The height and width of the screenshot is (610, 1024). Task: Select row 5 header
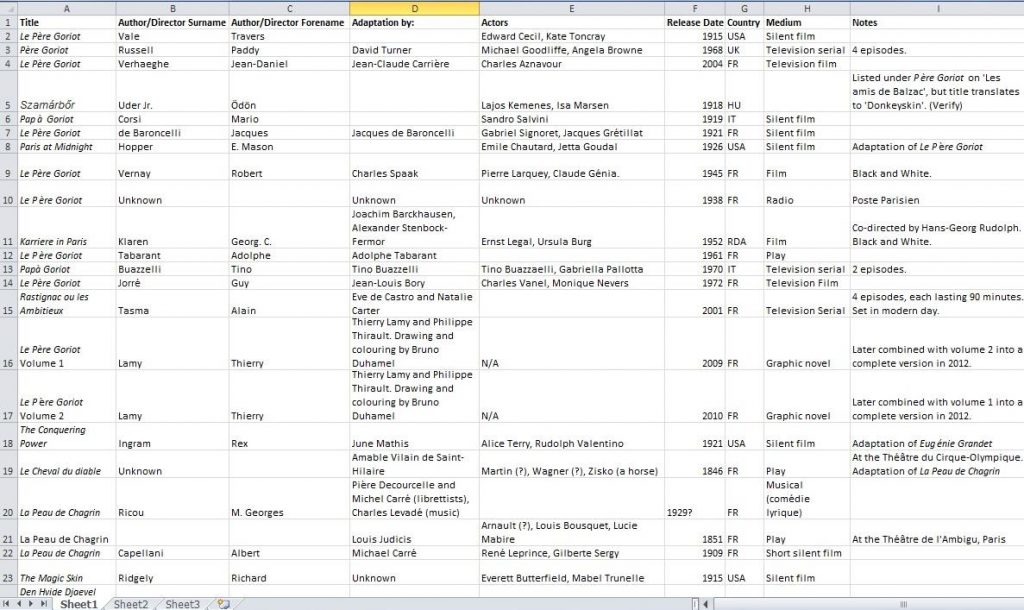[8, 104]
